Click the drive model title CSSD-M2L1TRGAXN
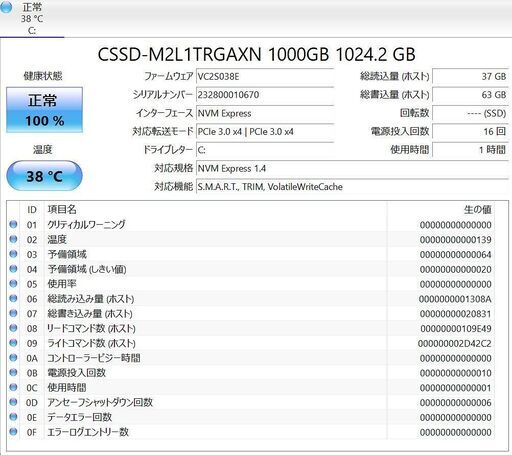Viewport: 512px width, 455px height. 256,54
